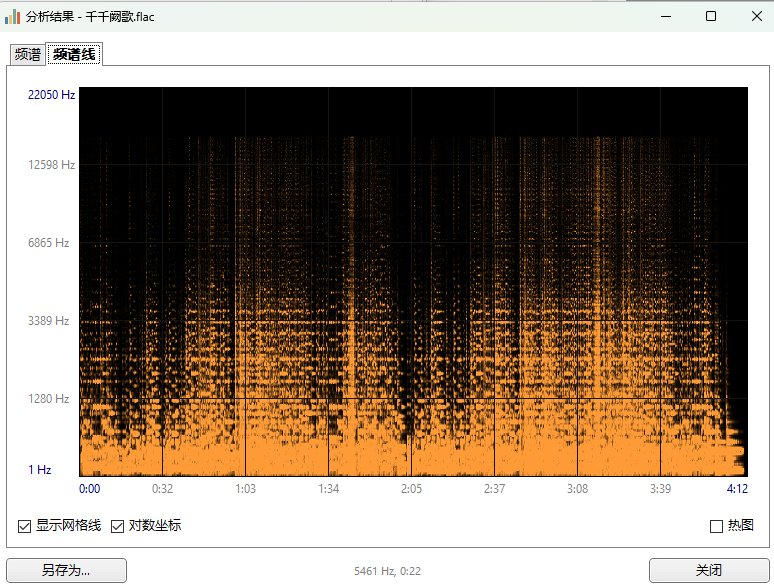This screenshot has width=774, height=587.
Task: Close the window using the title bar X
Action: (x=757, y=16)
